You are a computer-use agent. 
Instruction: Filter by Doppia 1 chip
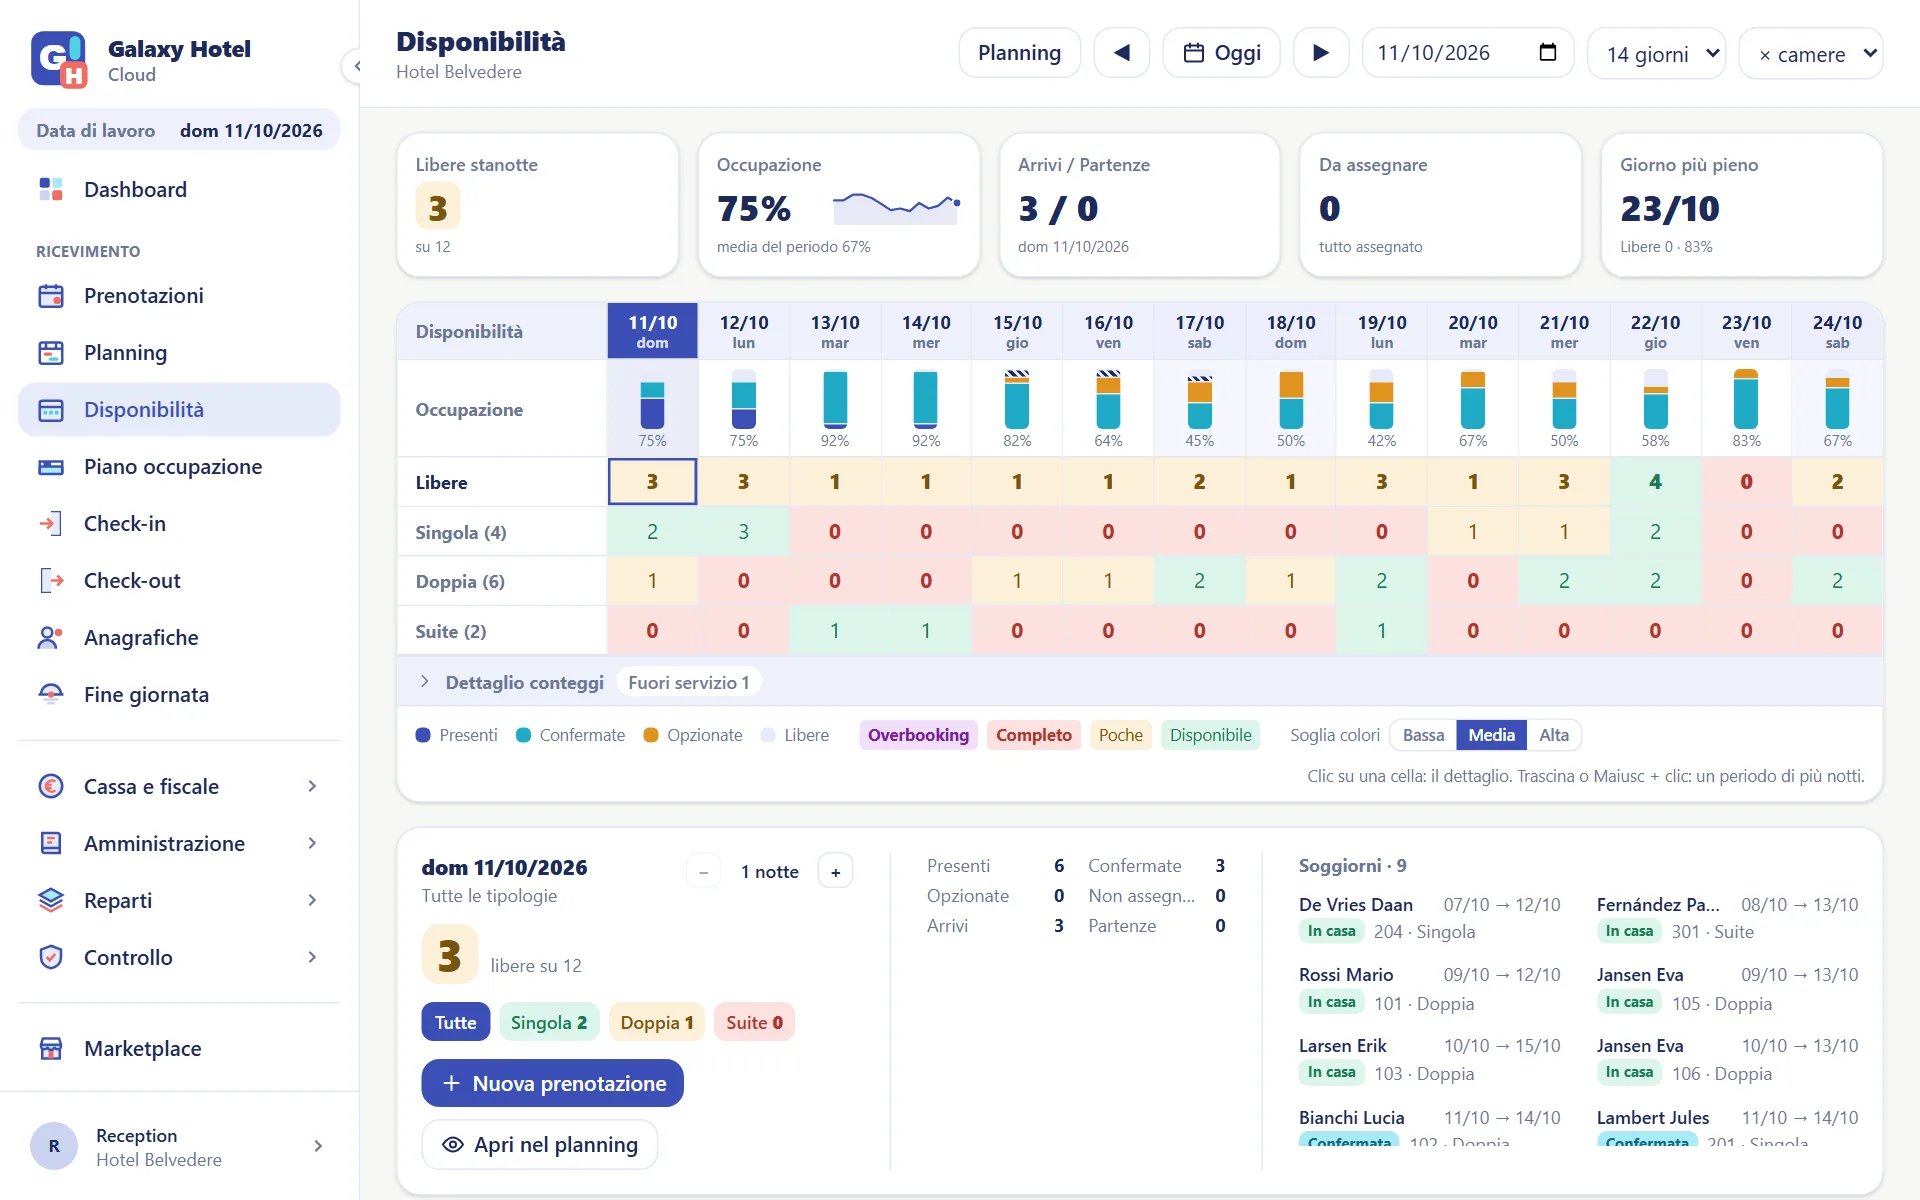(x=657, y=1022)
